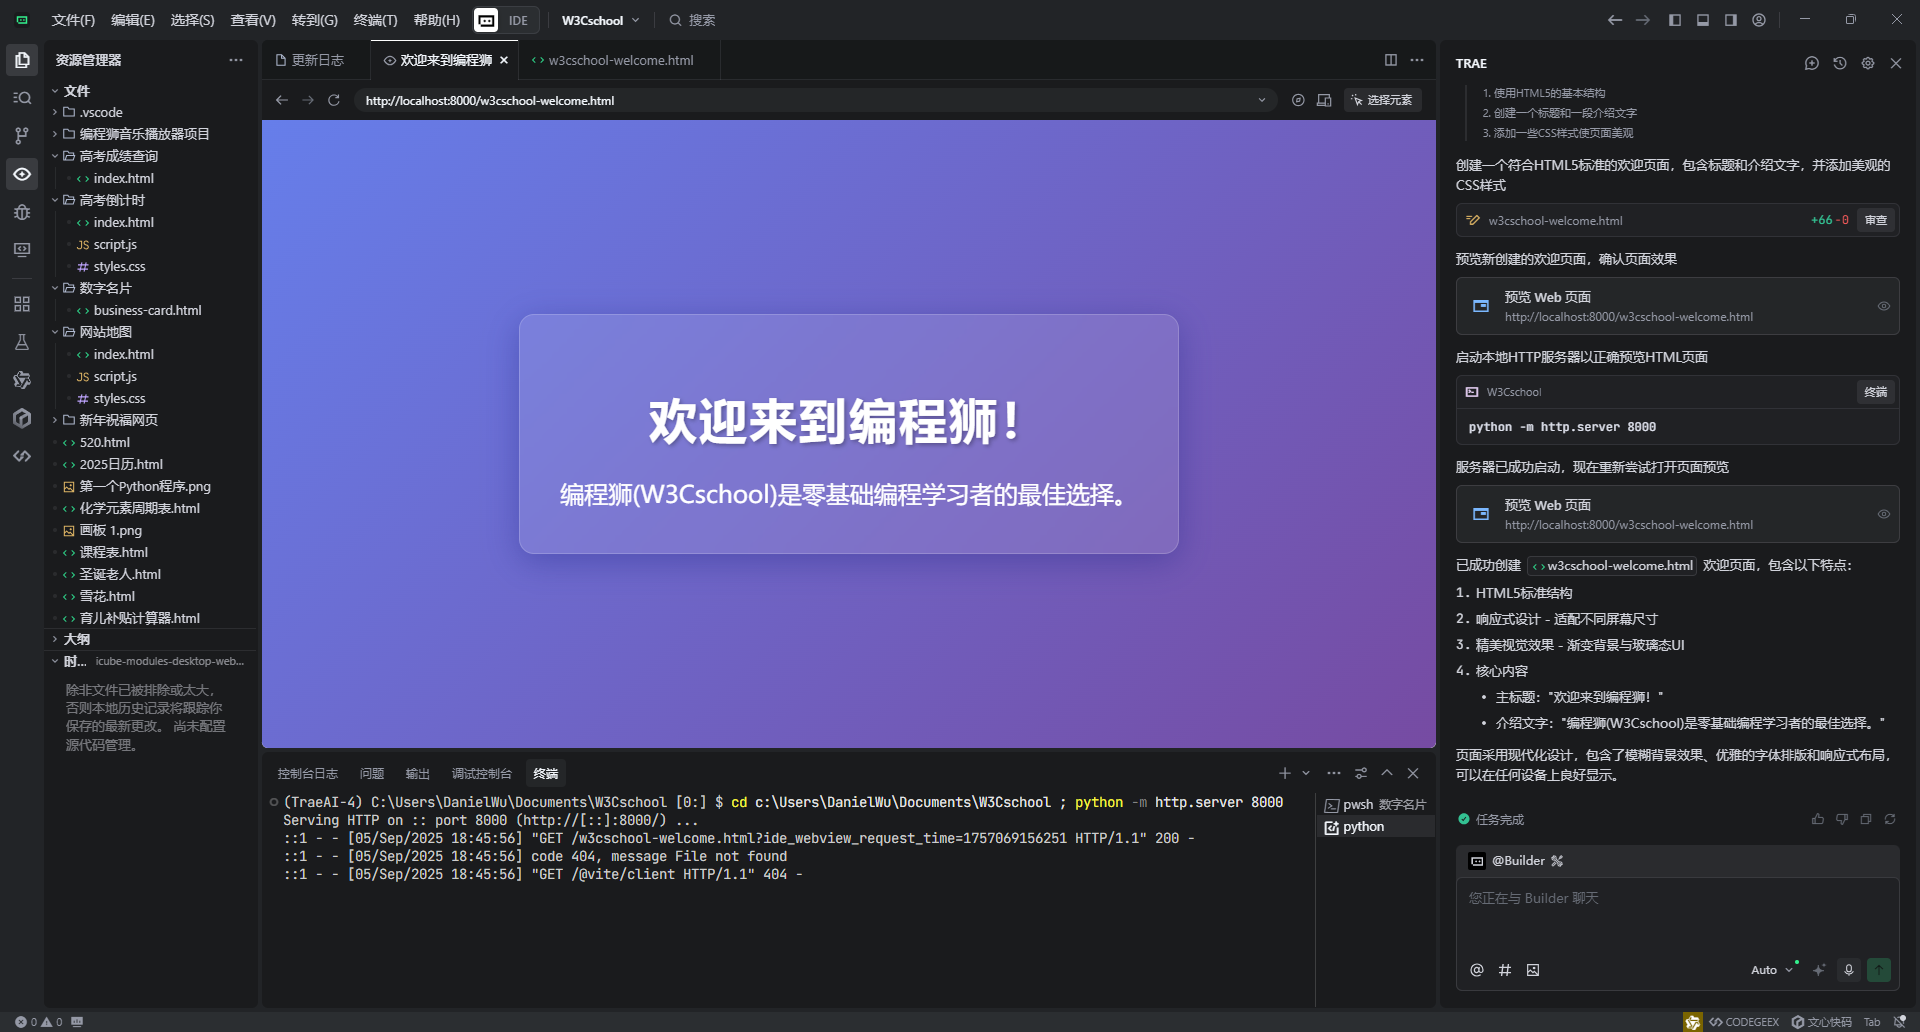The height and width of the screenshot is (1032, 1920).
Task: Toggle eye icon on first 预览 Web 页面 card
Action: point(1884,306)
